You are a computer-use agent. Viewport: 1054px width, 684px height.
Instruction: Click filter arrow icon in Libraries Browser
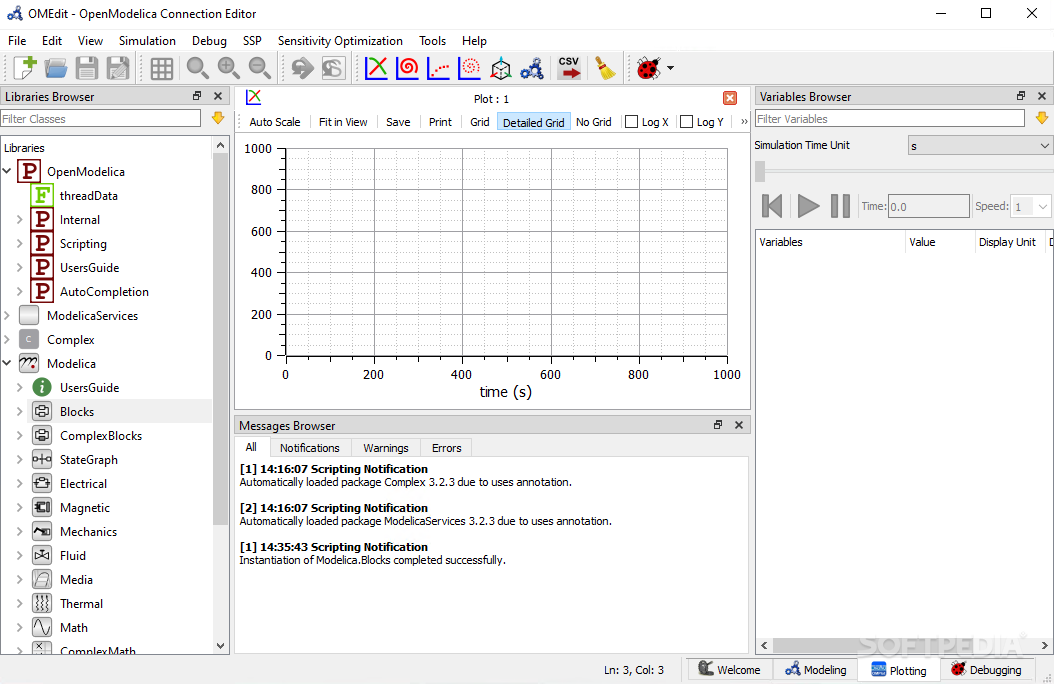coord(218,118)
